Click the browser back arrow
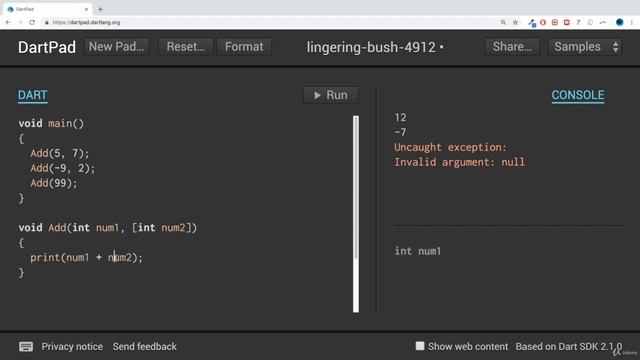Image resolution: width=640 pixels, height=360 pixels. point(8,22)
